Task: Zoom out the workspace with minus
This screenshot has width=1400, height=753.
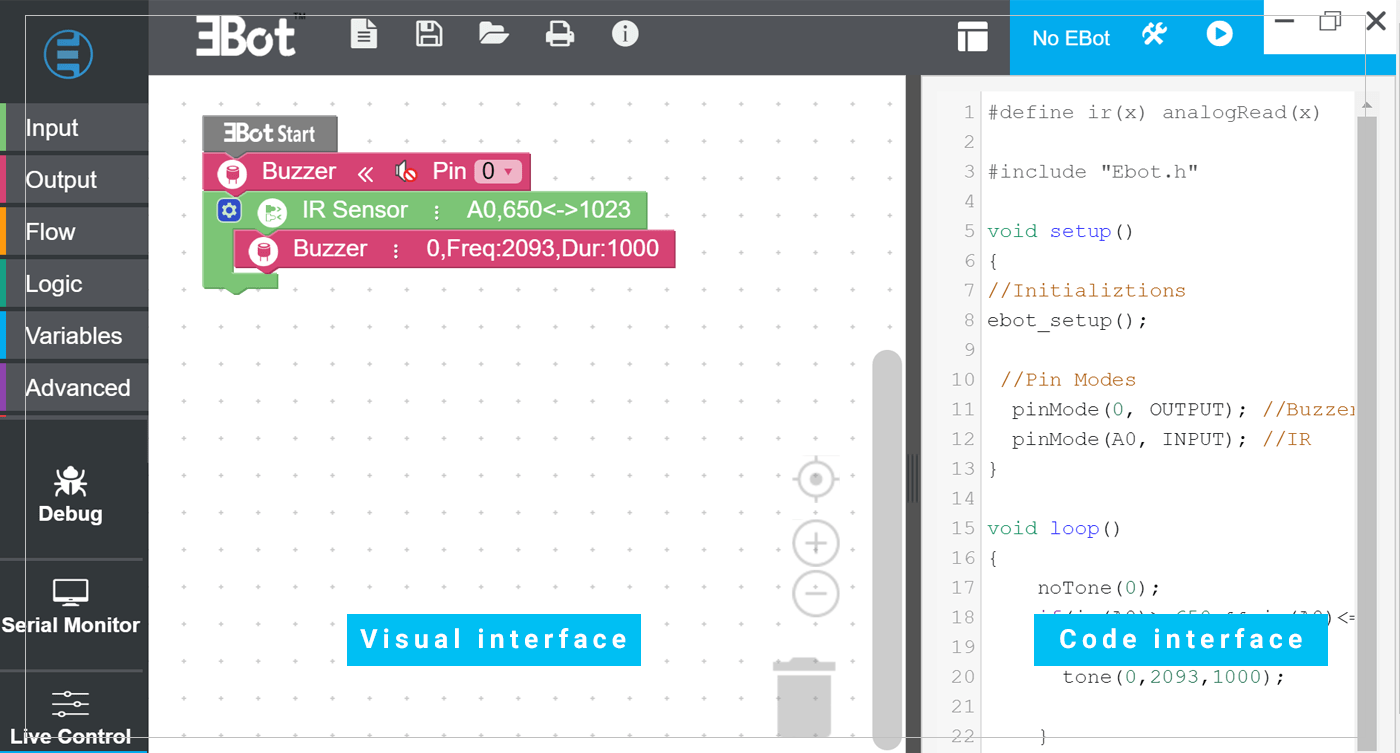Action: [816, 593]
